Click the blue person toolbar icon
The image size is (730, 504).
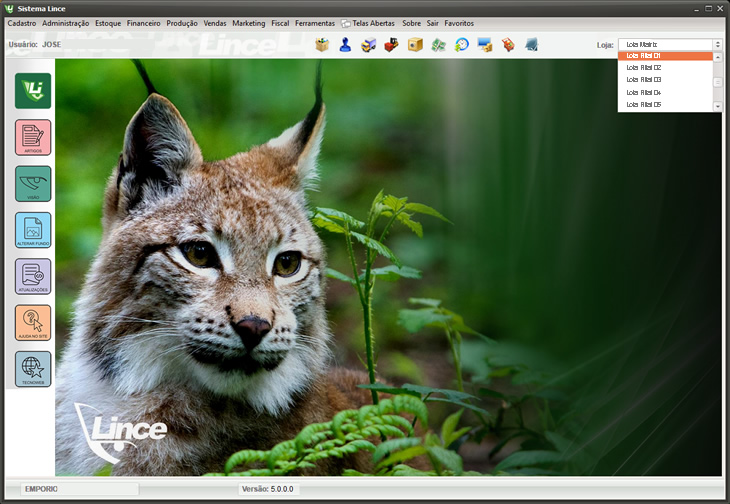(345, 45)
